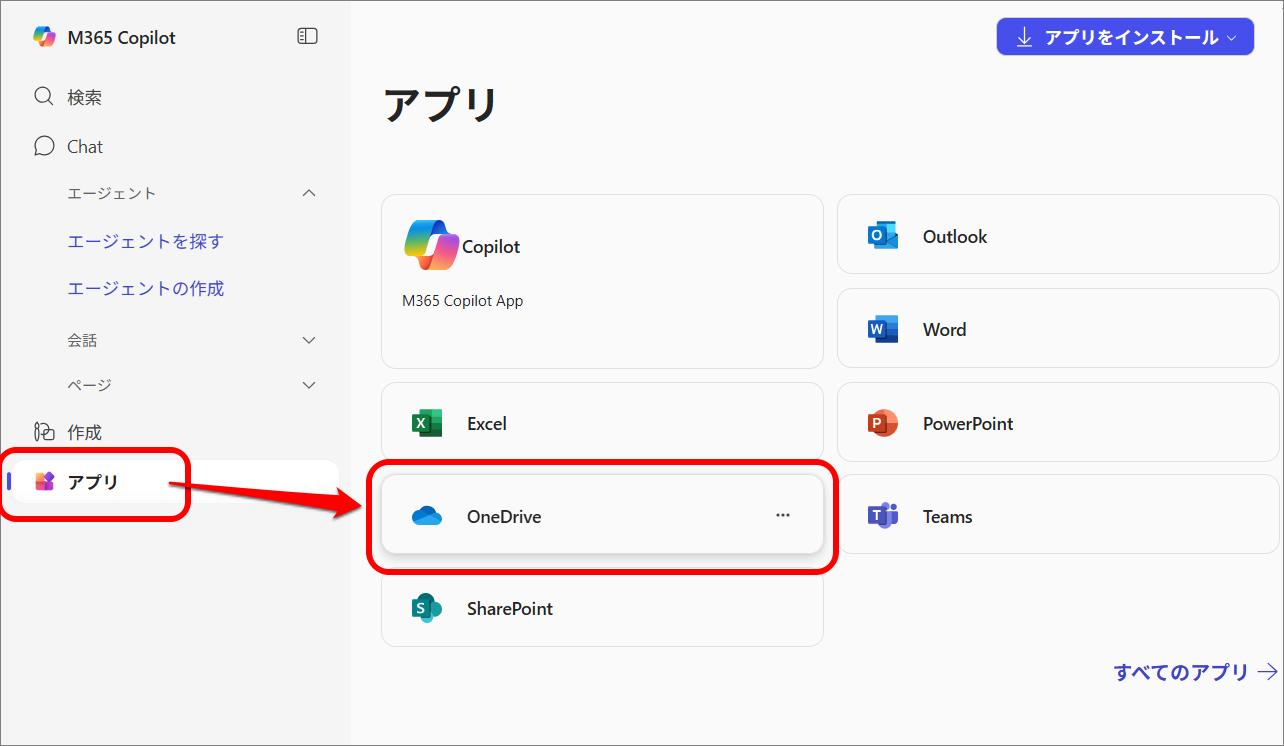Open the Copilot app card
Image resolution: width=1284 pixels, height=746 pixels.
pyautogui.click(x=602, y=282)
